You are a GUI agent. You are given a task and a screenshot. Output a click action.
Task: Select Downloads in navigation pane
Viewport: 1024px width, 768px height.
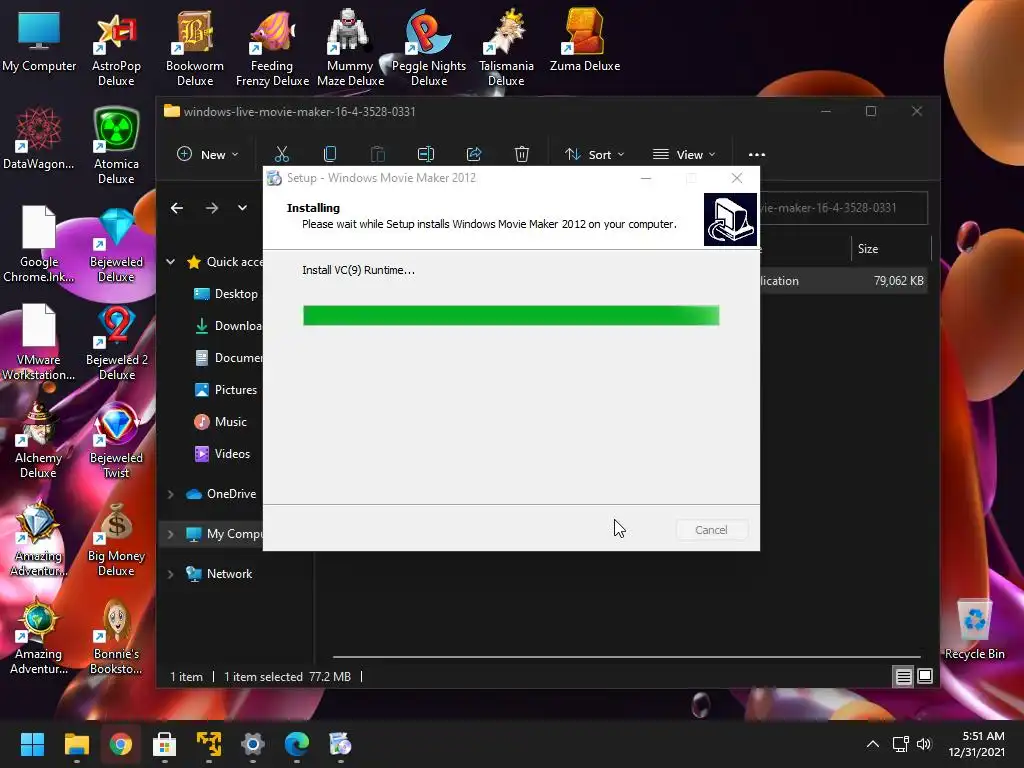coord(229,326)
